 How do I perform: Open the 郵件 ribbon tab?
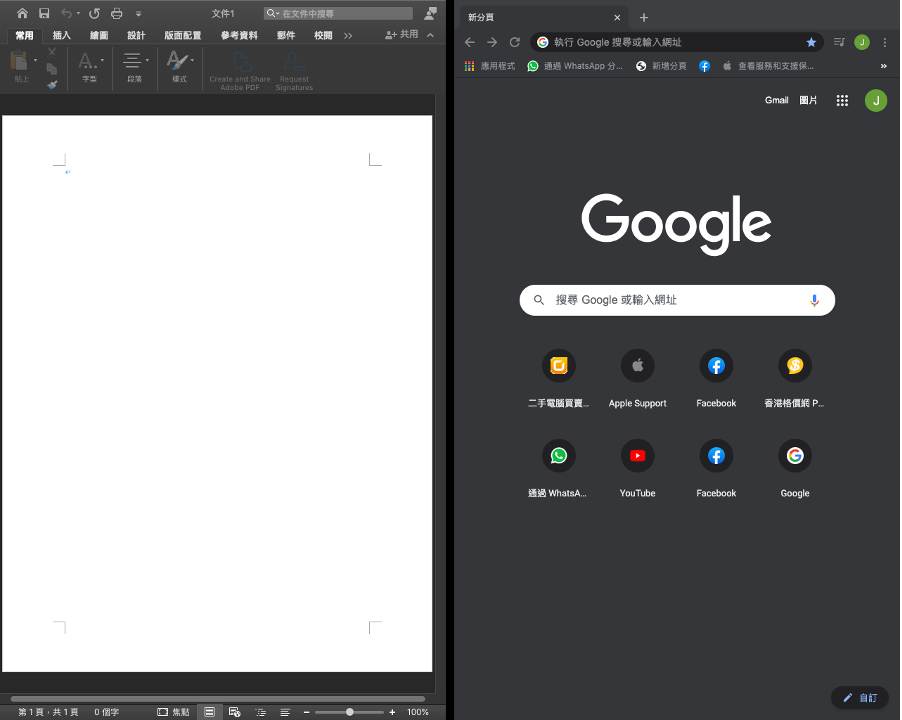pos(286,36)
